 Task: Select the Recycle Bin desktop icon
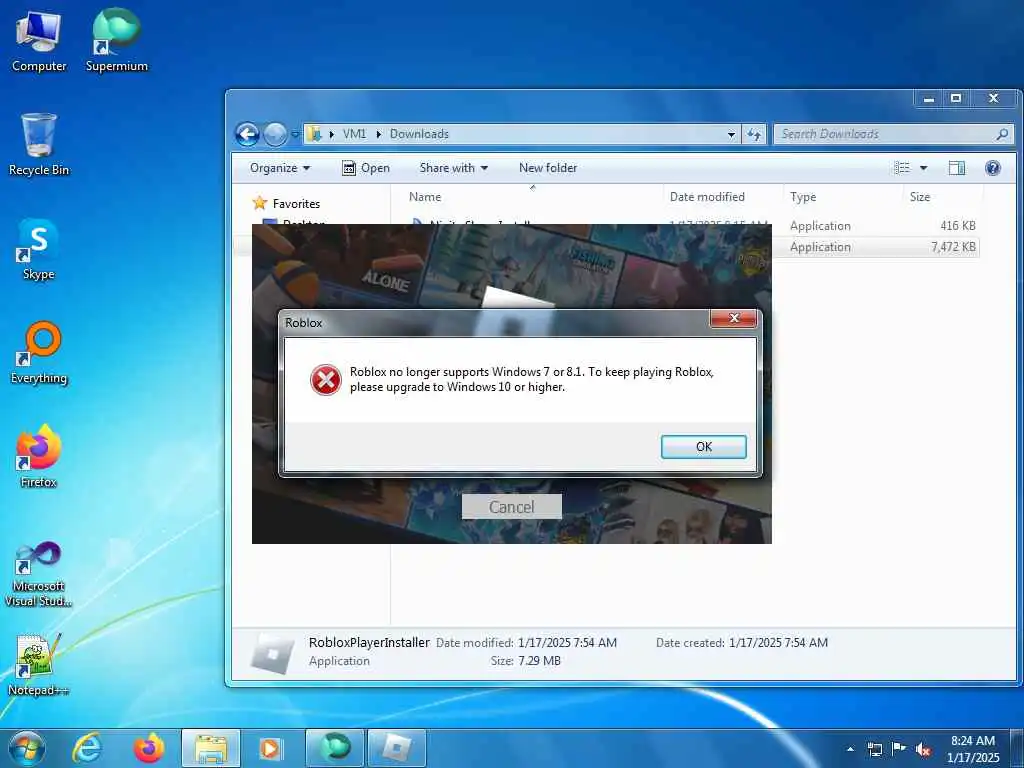(x=39, y=144)
